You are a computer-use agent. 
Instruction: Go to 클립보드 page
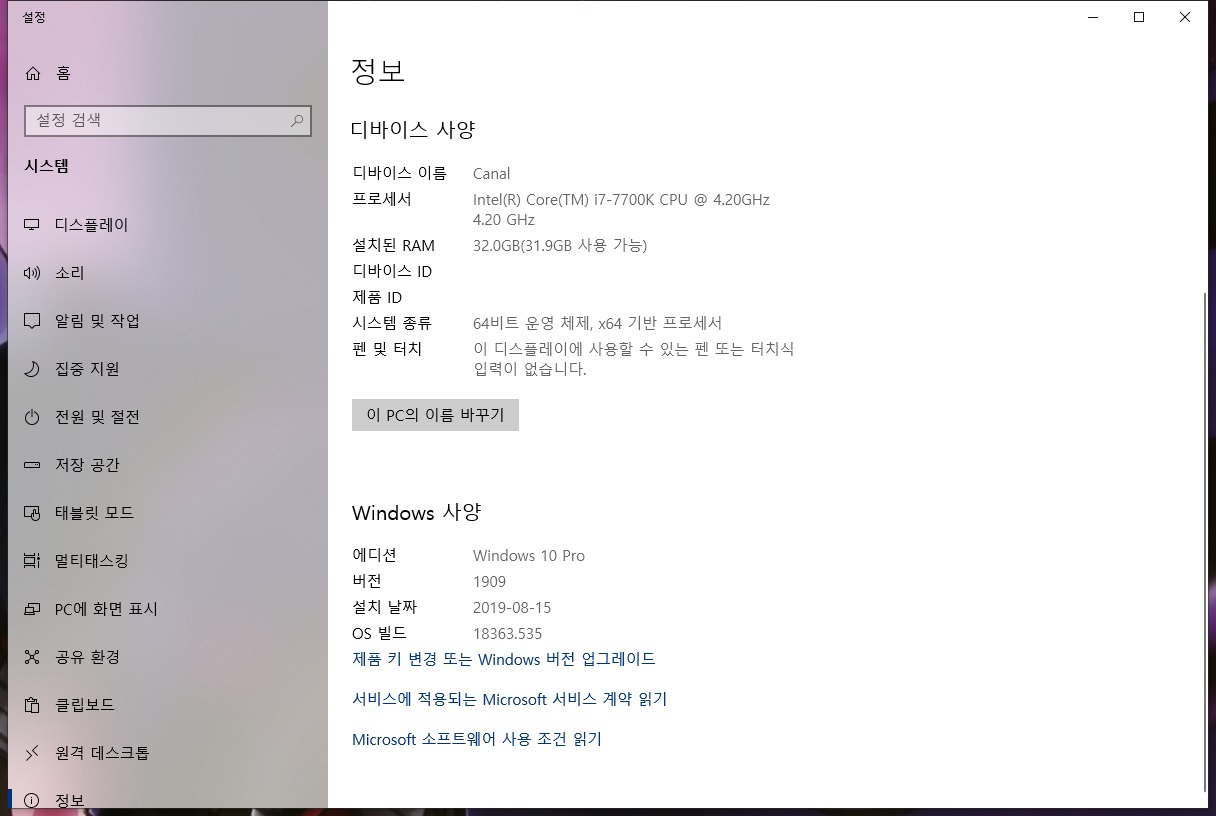click(x=168, y=705)
